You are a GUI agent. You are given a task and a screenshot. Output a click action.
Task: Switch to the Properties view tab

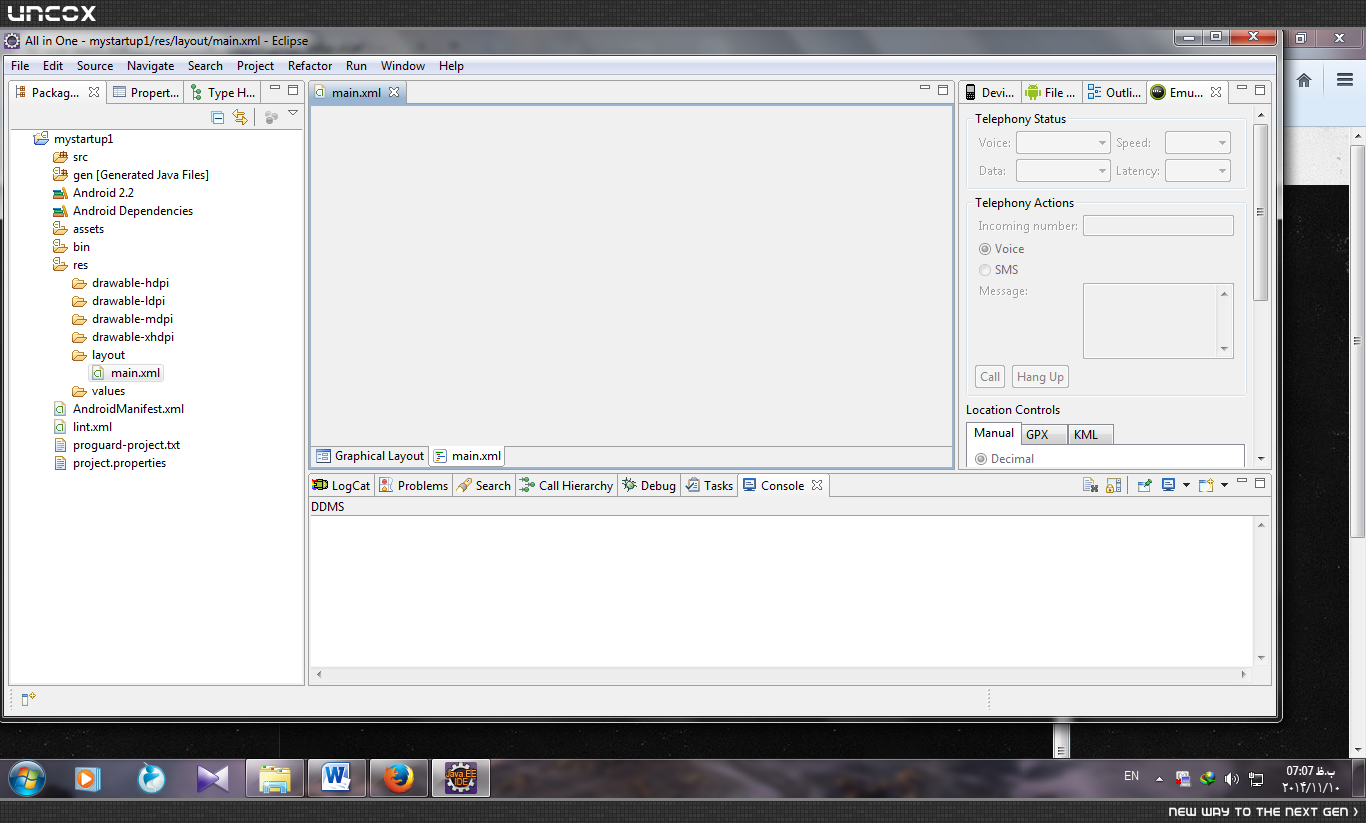pyautogui.click(x=146, y=93)
